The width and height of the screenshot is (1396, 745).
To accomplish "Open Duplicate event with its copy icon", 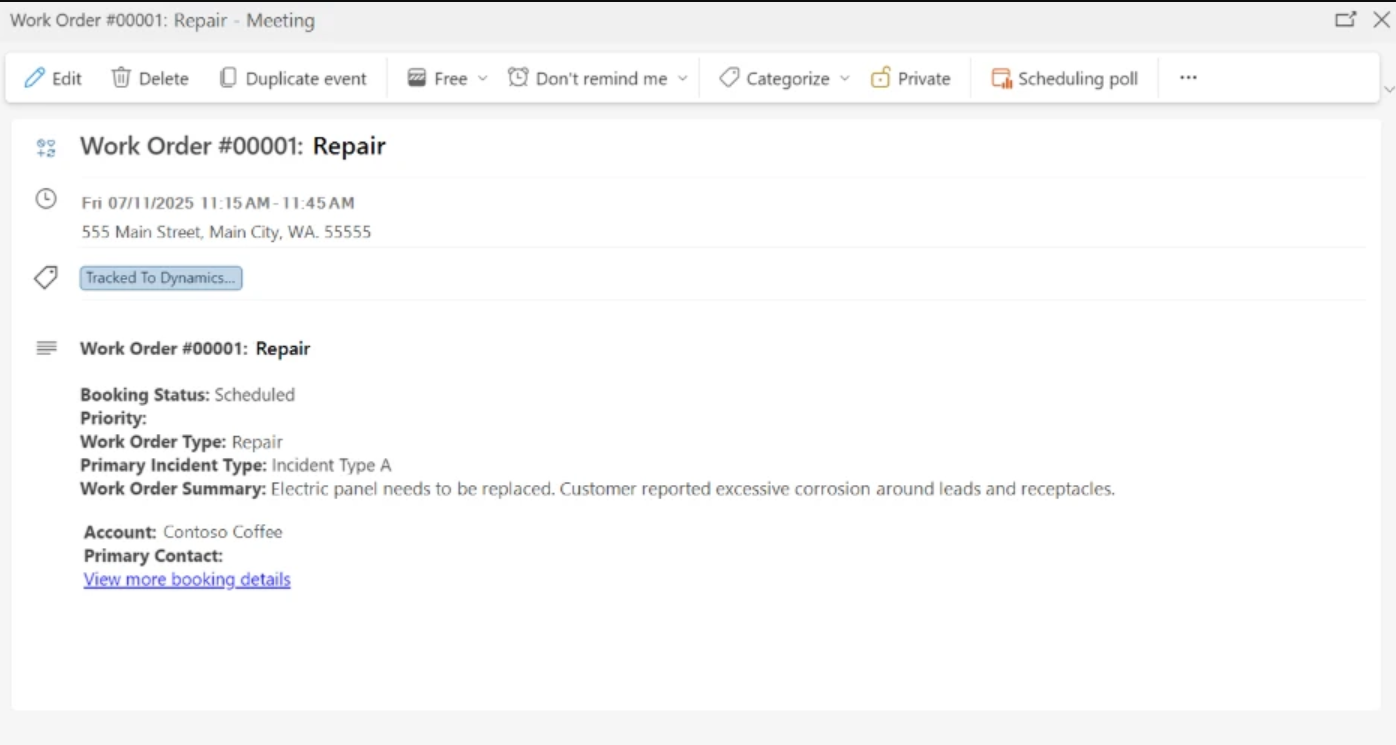I will 227,77.
